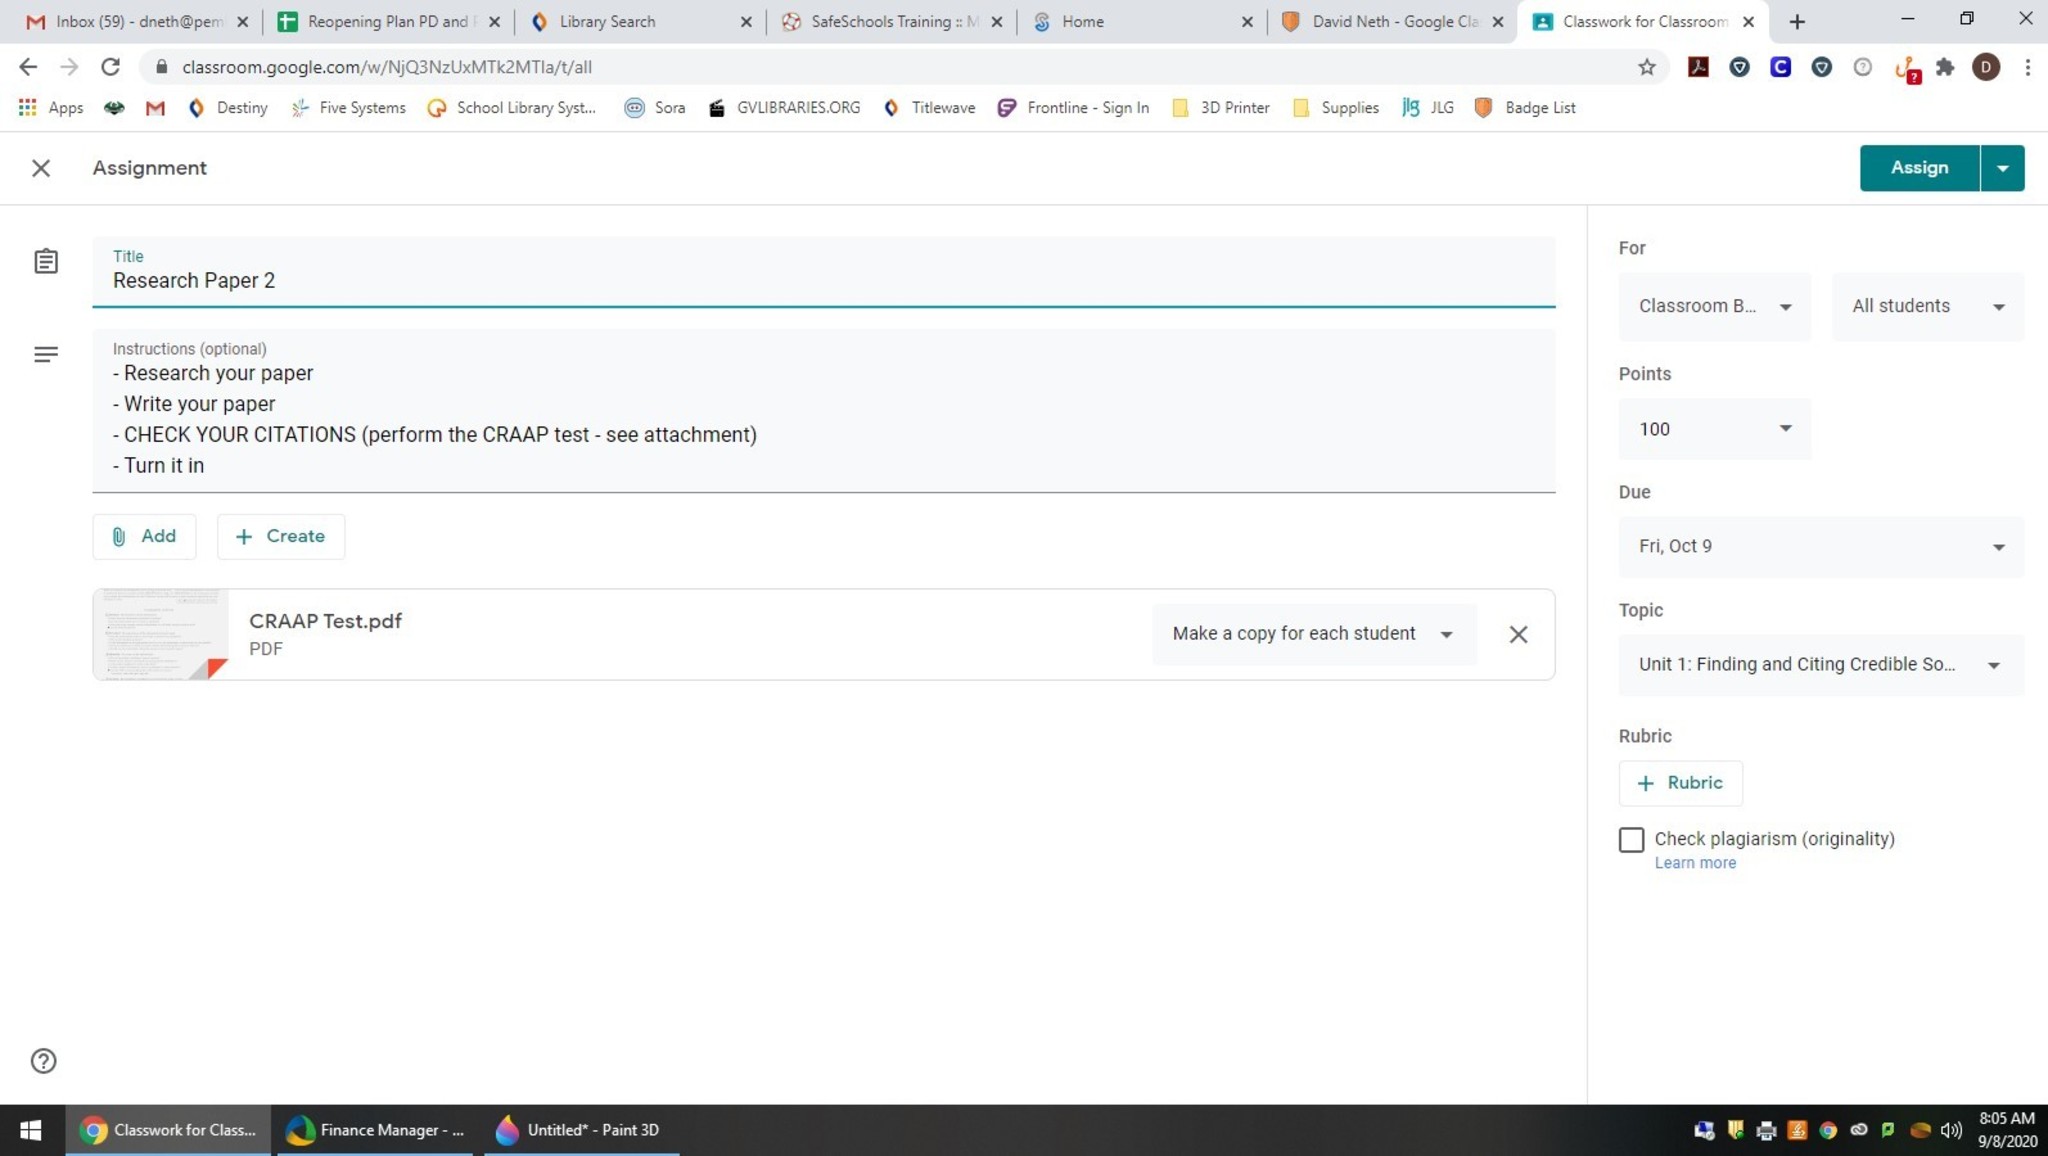Change the Make a copy for each student option
This screenshot has height=1156, width=2048.
point(1313,634)
